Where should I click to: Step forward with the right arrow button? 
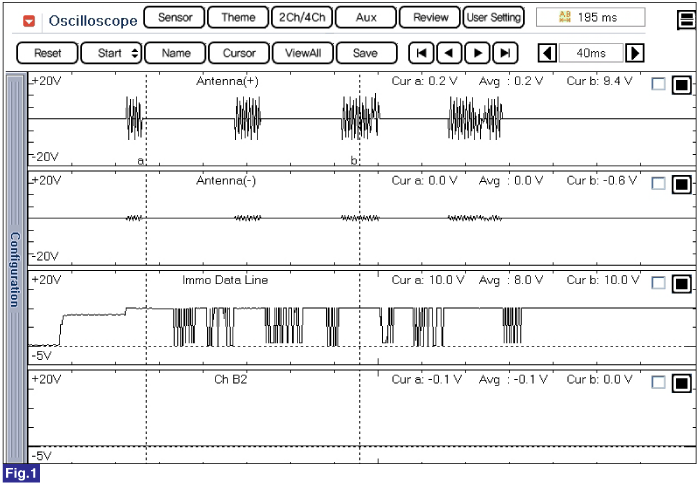coord(477,53)
